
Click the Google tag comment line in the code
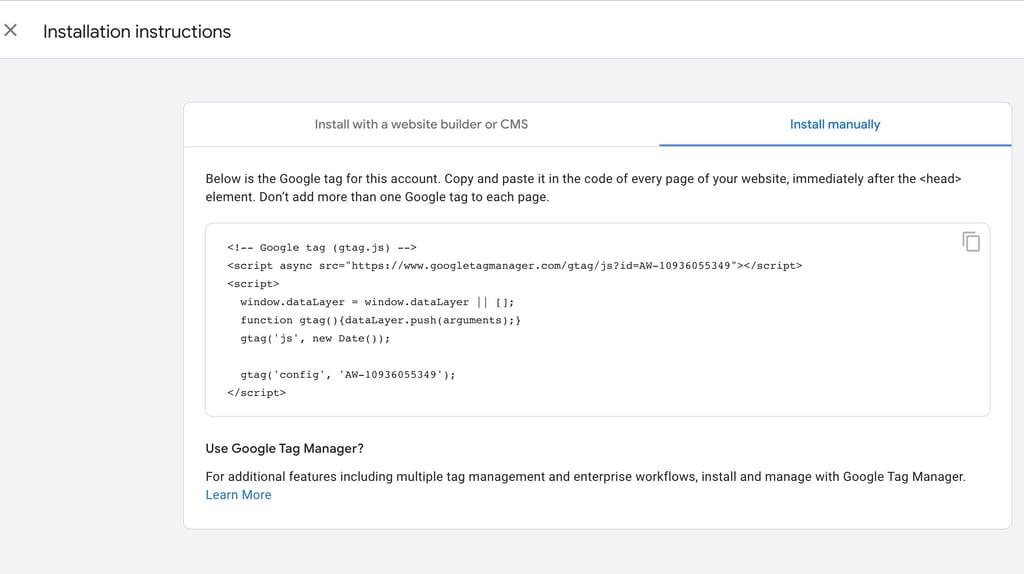click(x=321, y=248)
